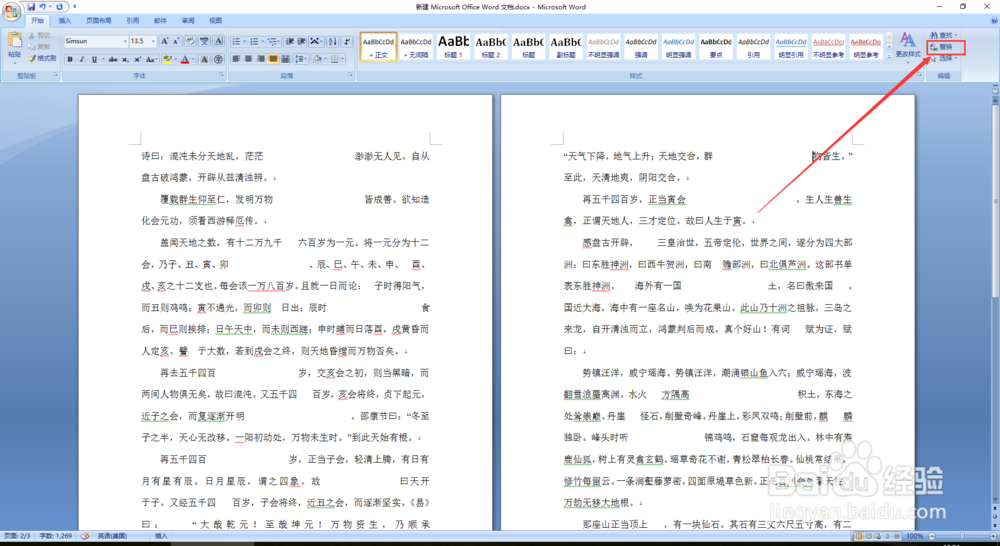Apply the 无间隔 no-spacing style
Screen dimensions: 1000x546
pos(416,47)
